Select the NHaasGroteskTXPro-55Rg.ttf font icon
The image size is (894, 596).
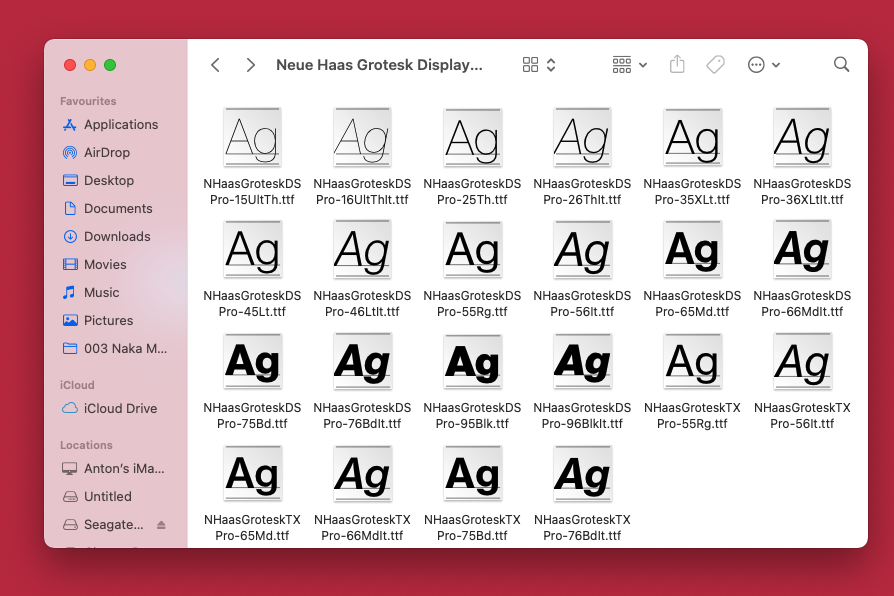pyautogui.click(x=692, y=361)
